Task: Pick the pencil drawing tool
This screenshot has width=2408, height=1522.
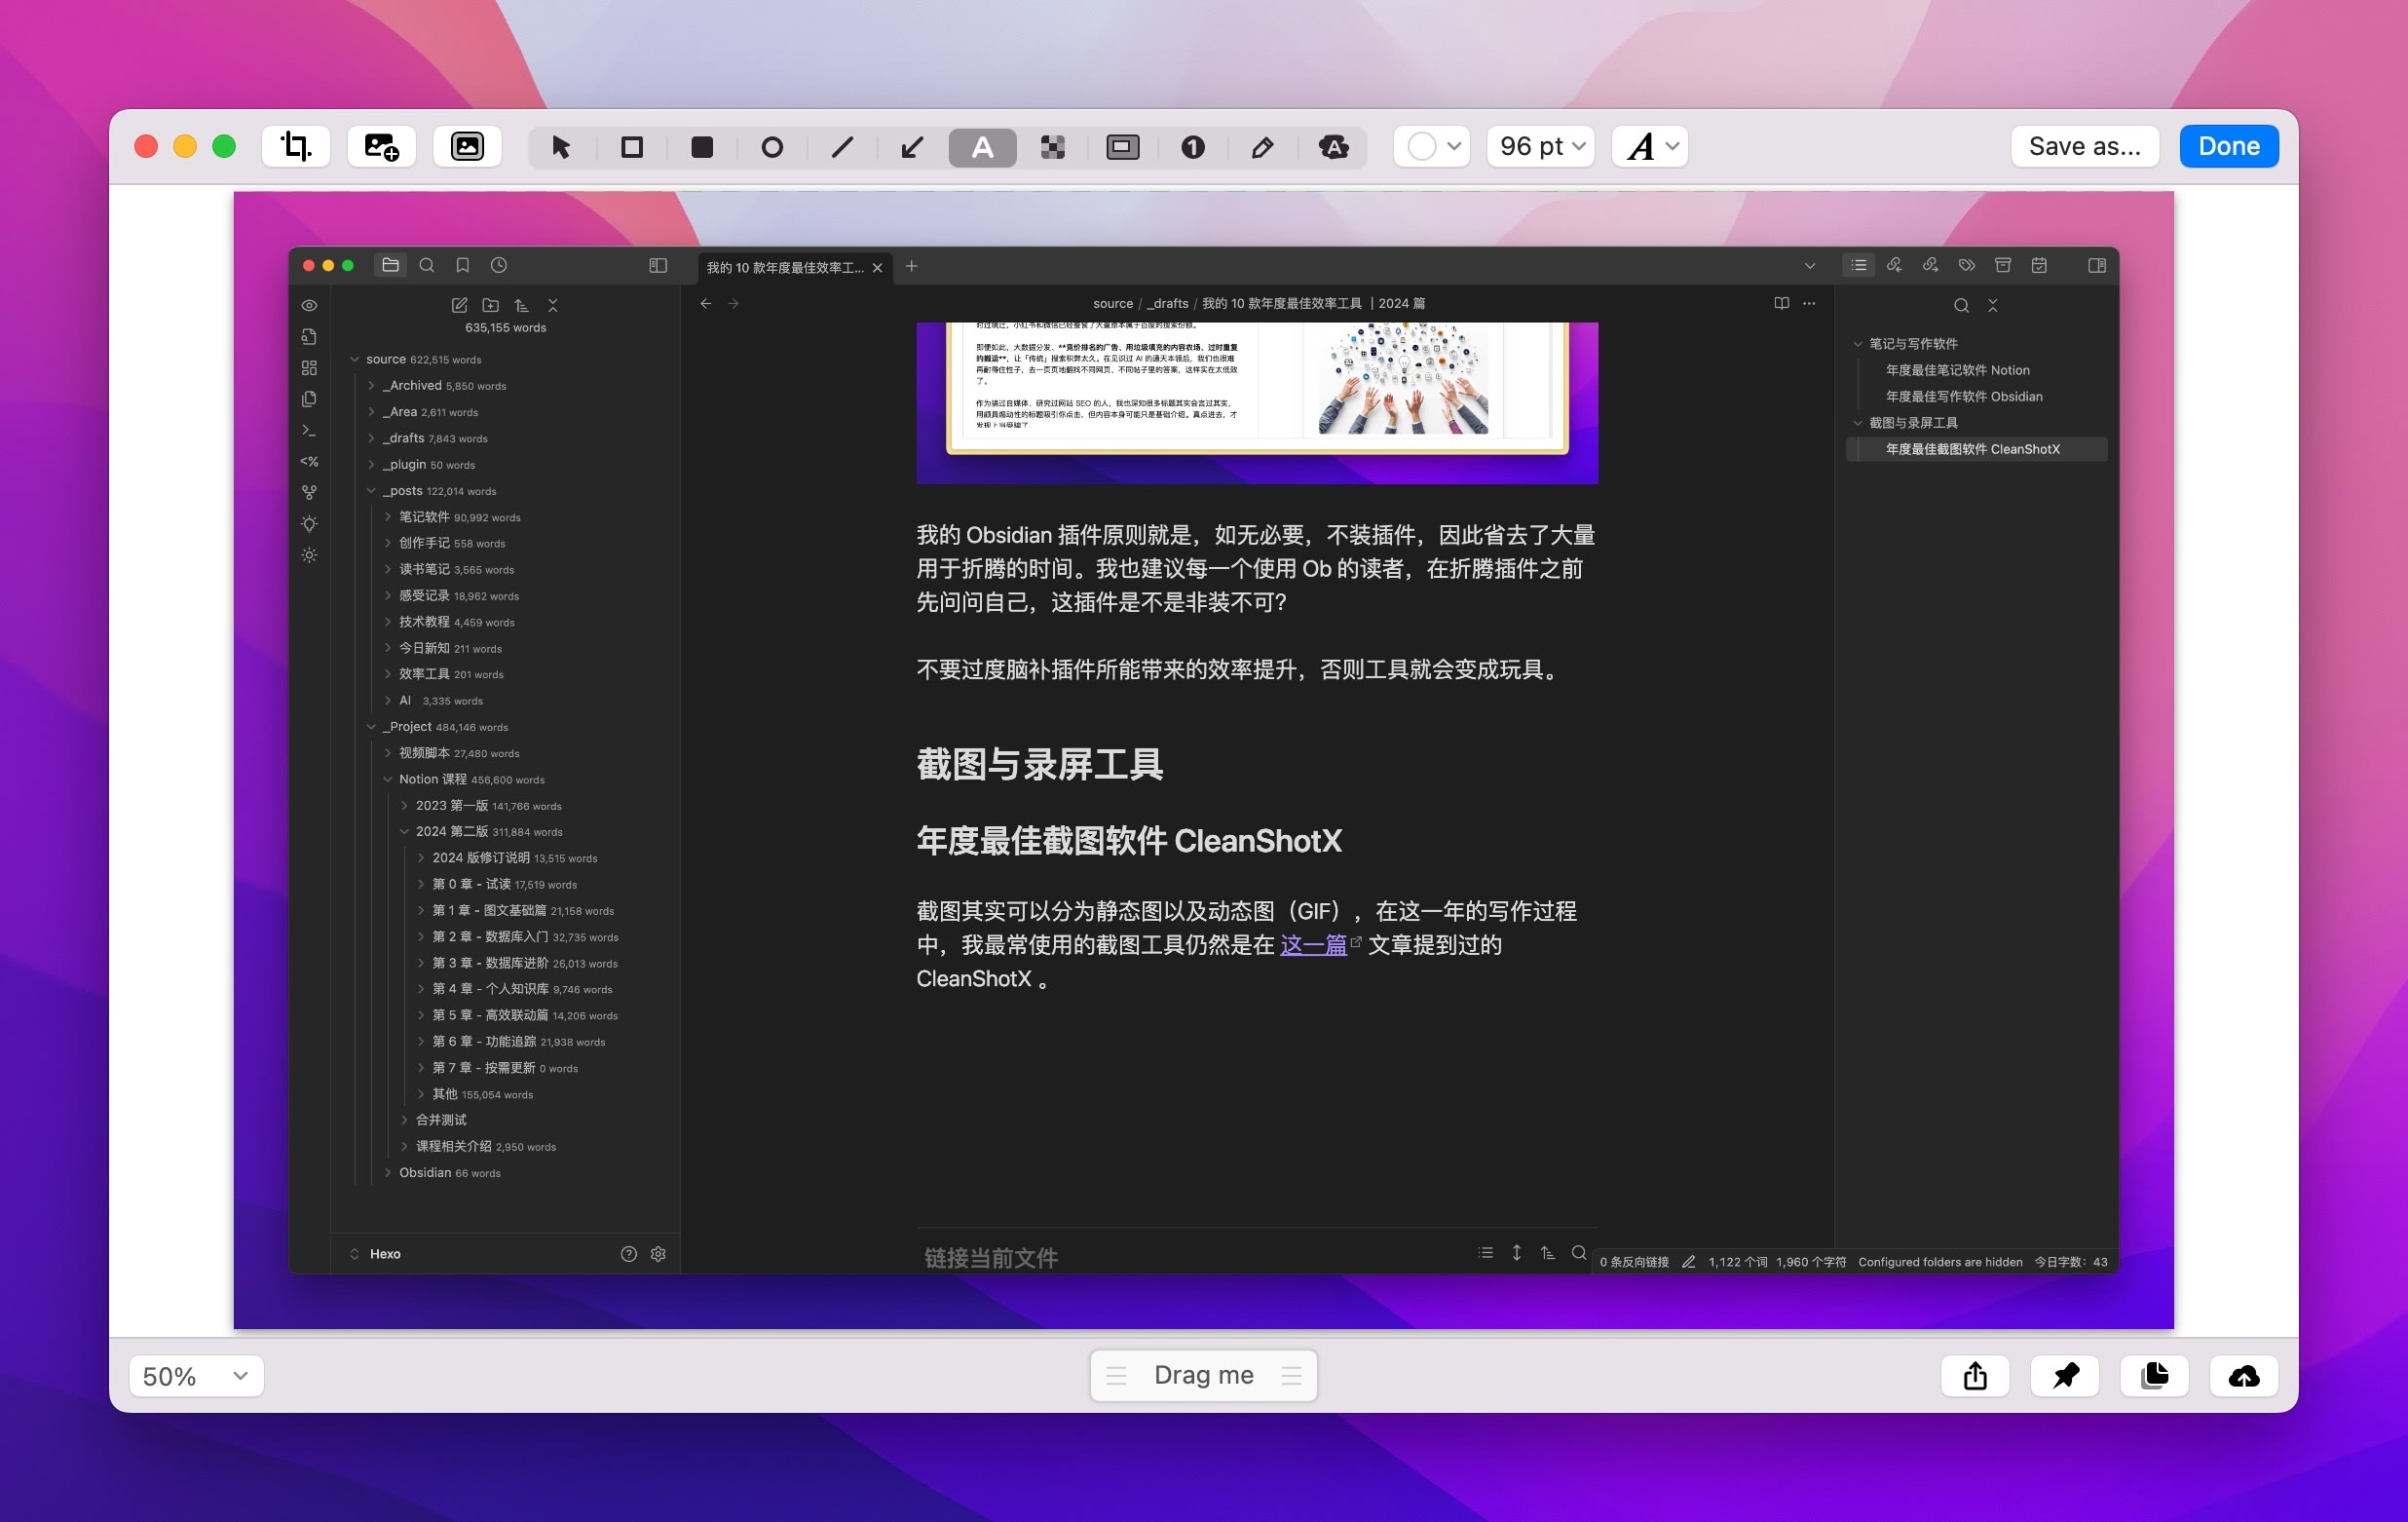Action: 1263,147
